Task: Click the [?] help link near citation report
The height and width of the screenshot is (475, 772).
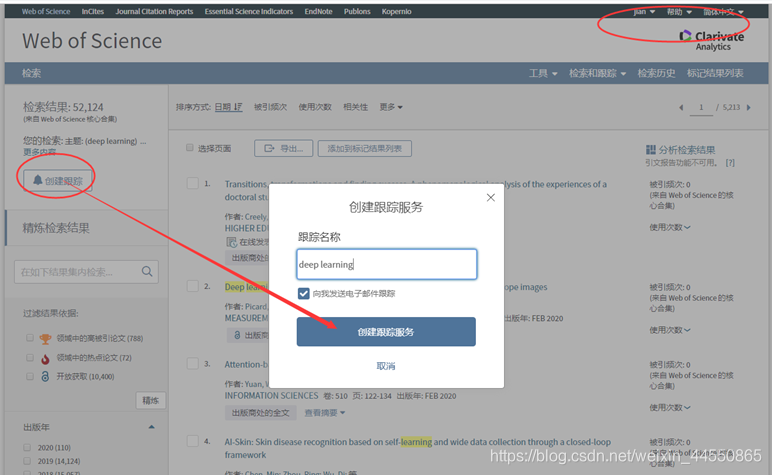Action: (730, 162)
